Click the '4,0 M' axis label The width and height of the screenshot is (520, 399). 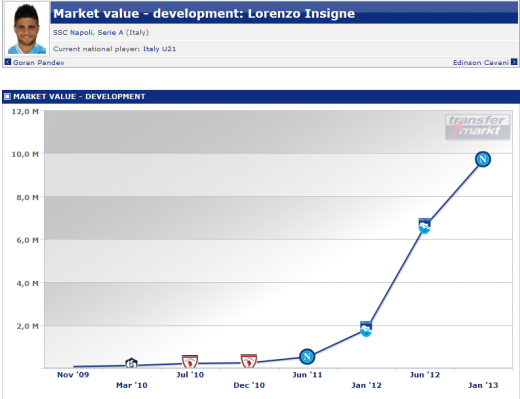[x=27, y=283]
